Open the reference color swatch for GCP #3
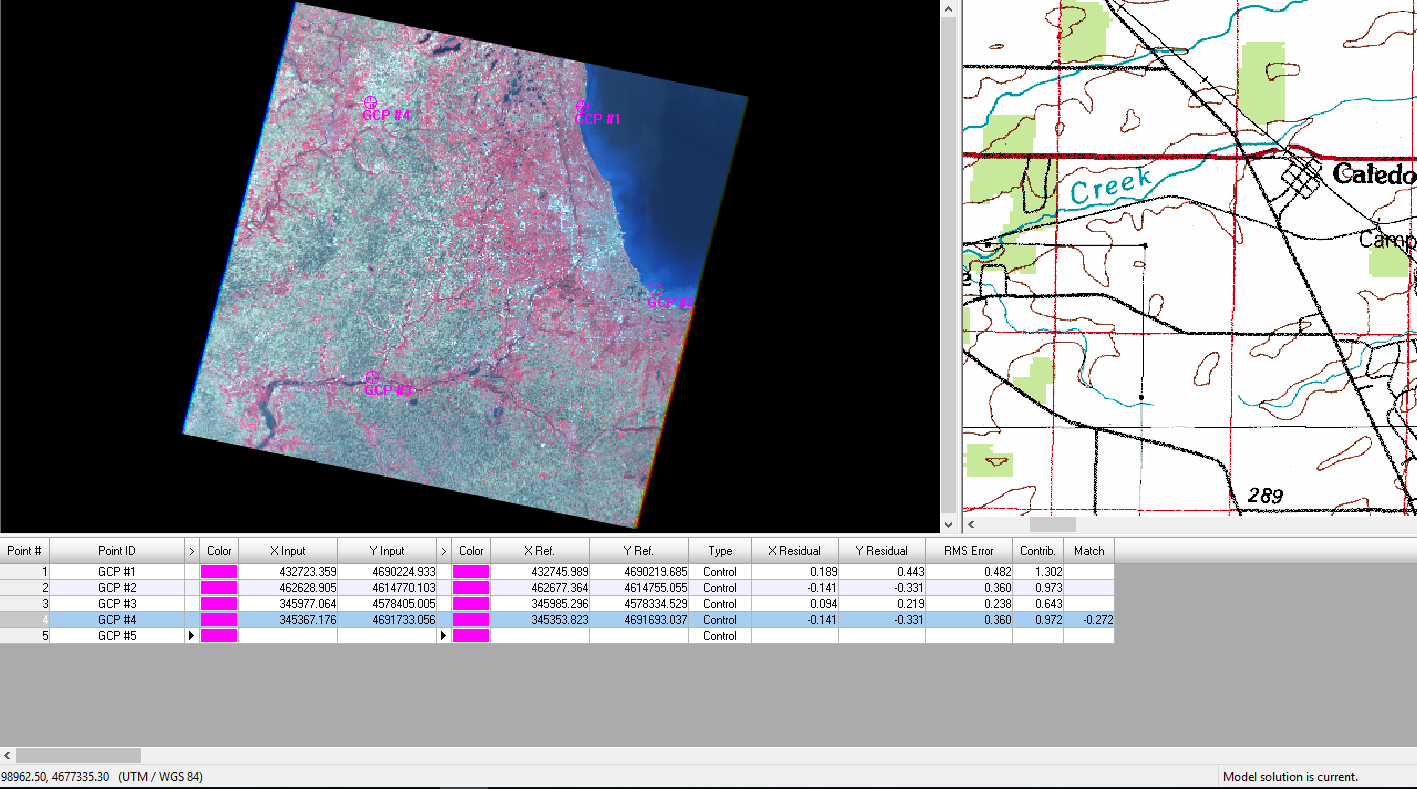This screenshot has height=789, width=1417. [x=471, y=604]
